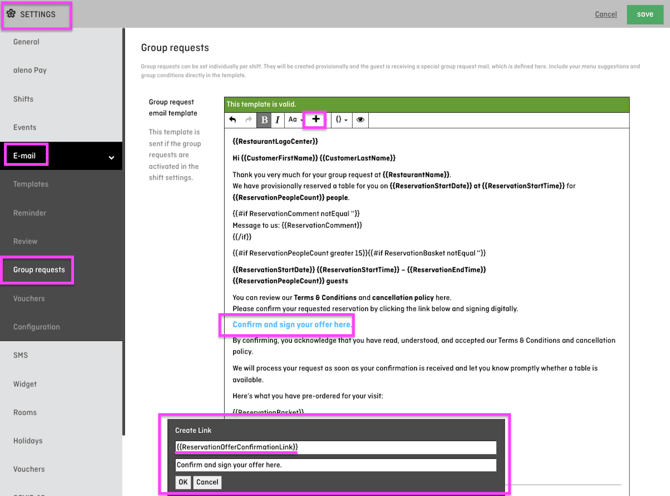Viewport: 670px width, 496px height.
Task: Open the Aa font size dropdown
Action: tap(295, 120)
